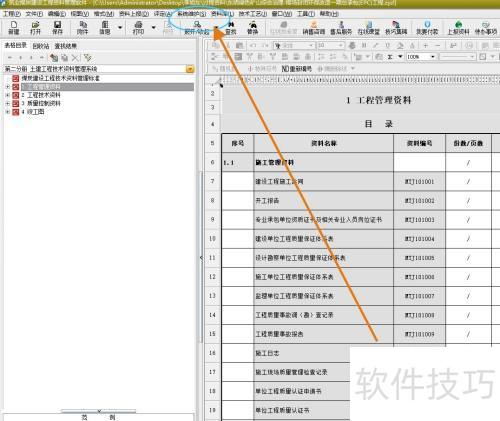Image resolution: width=500 pixels, height=421 pixels.
Task: Switch to the 回收站 tab
Action: tap(41, 46)
